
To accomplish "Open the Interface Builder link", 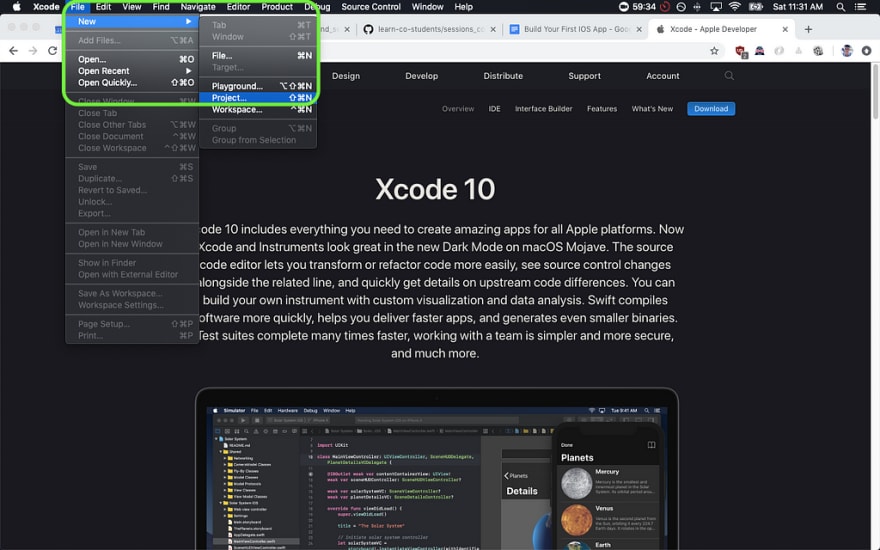I will [x=544, y=109].
